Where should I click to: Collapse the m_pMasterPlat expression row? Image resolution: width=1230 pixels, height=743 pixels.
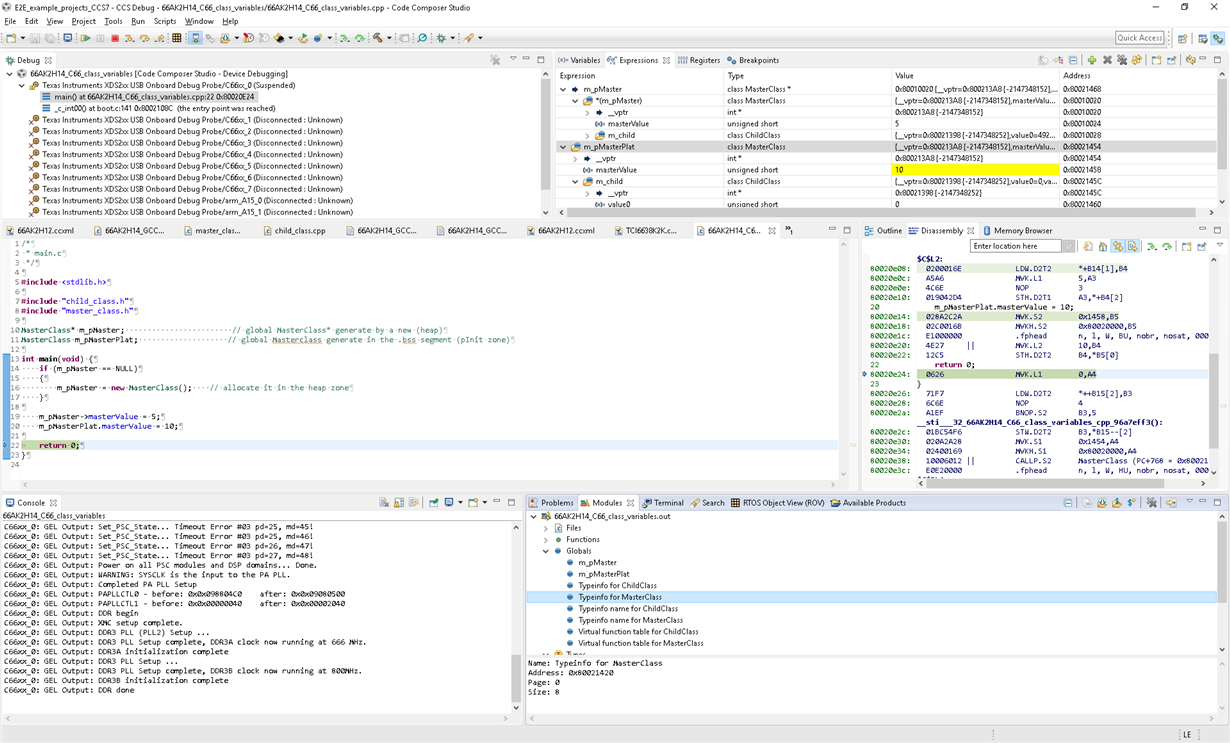pos(563,147)
